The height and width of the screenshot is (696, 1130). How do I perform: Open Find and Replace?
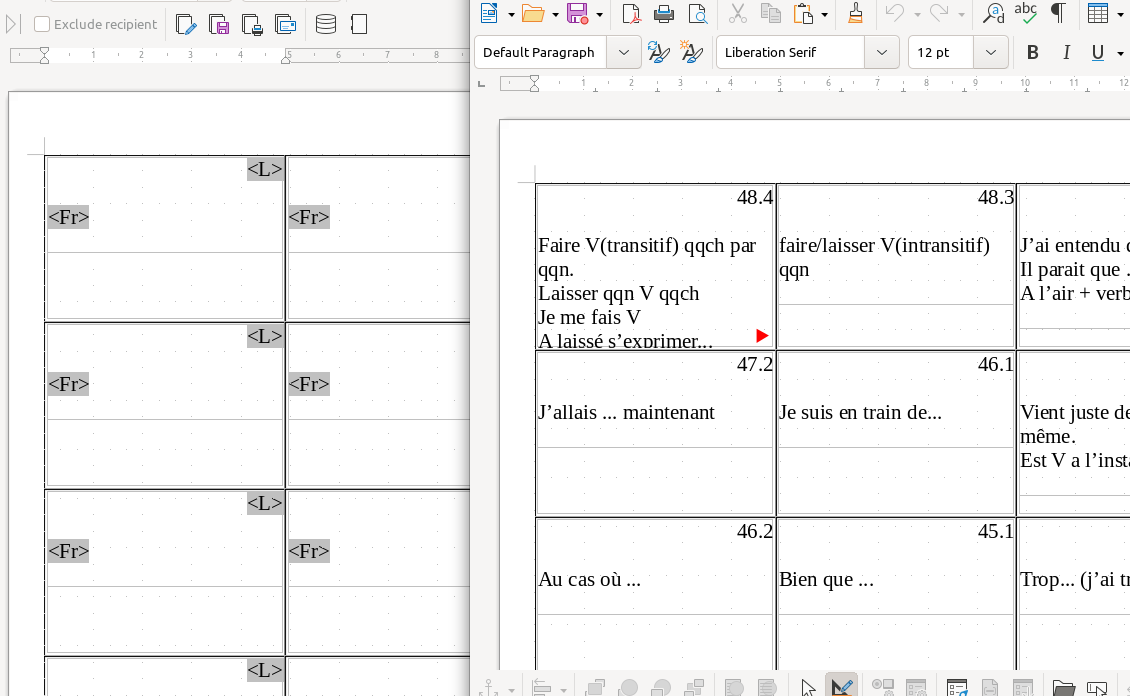coord(993,13)
